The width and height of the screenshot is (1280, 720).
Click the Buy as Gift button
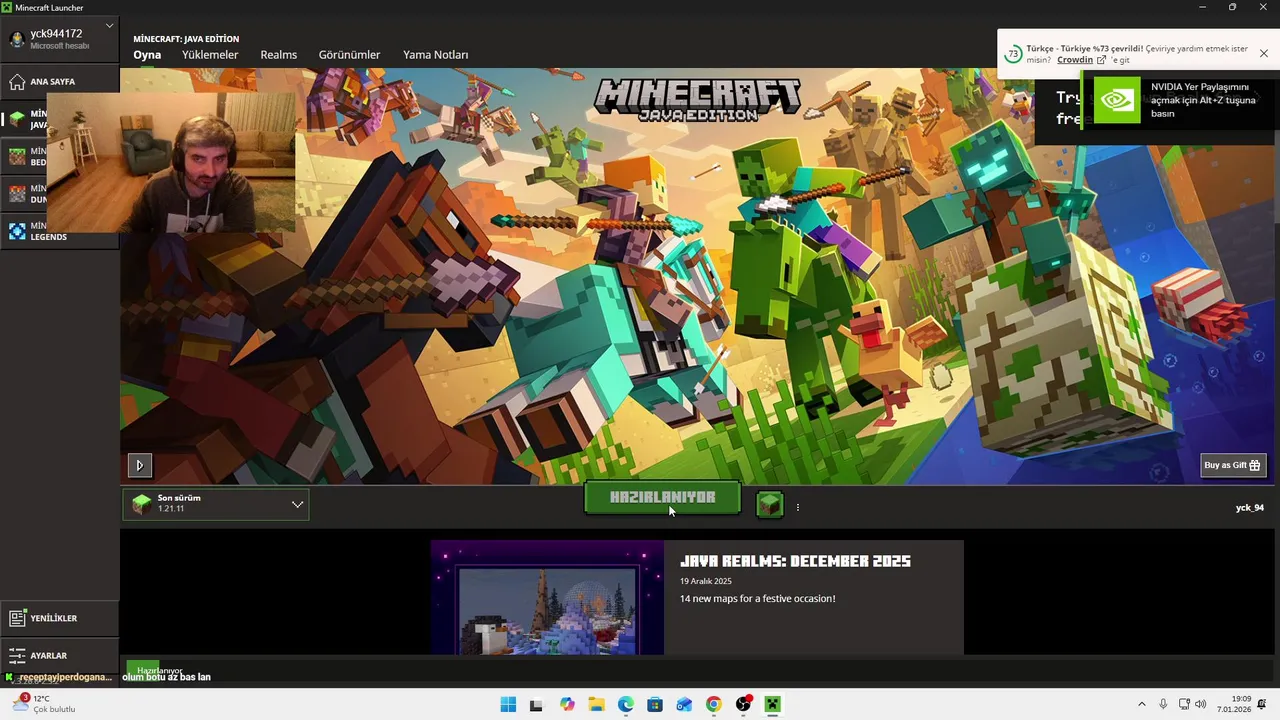[x=1233, y=465]
